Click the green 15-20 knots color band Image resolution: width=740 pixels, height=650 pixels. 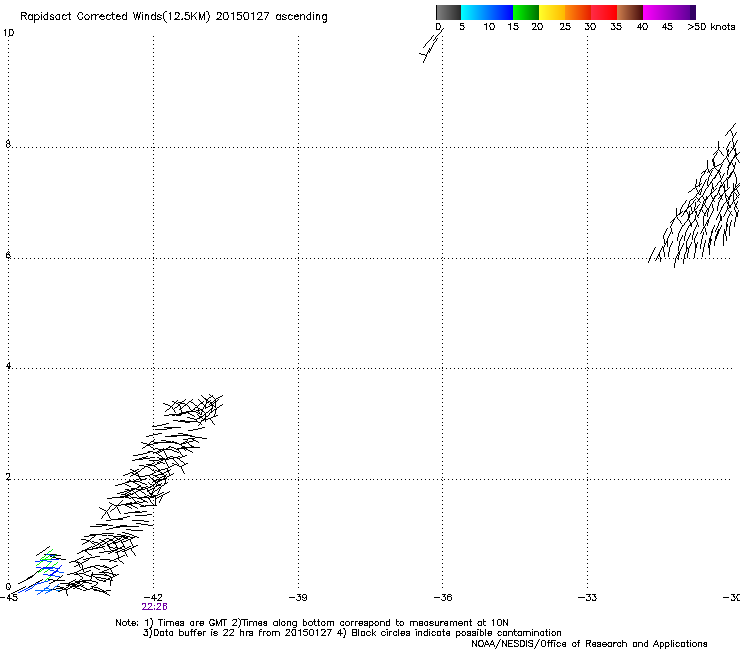click(526, 12)
